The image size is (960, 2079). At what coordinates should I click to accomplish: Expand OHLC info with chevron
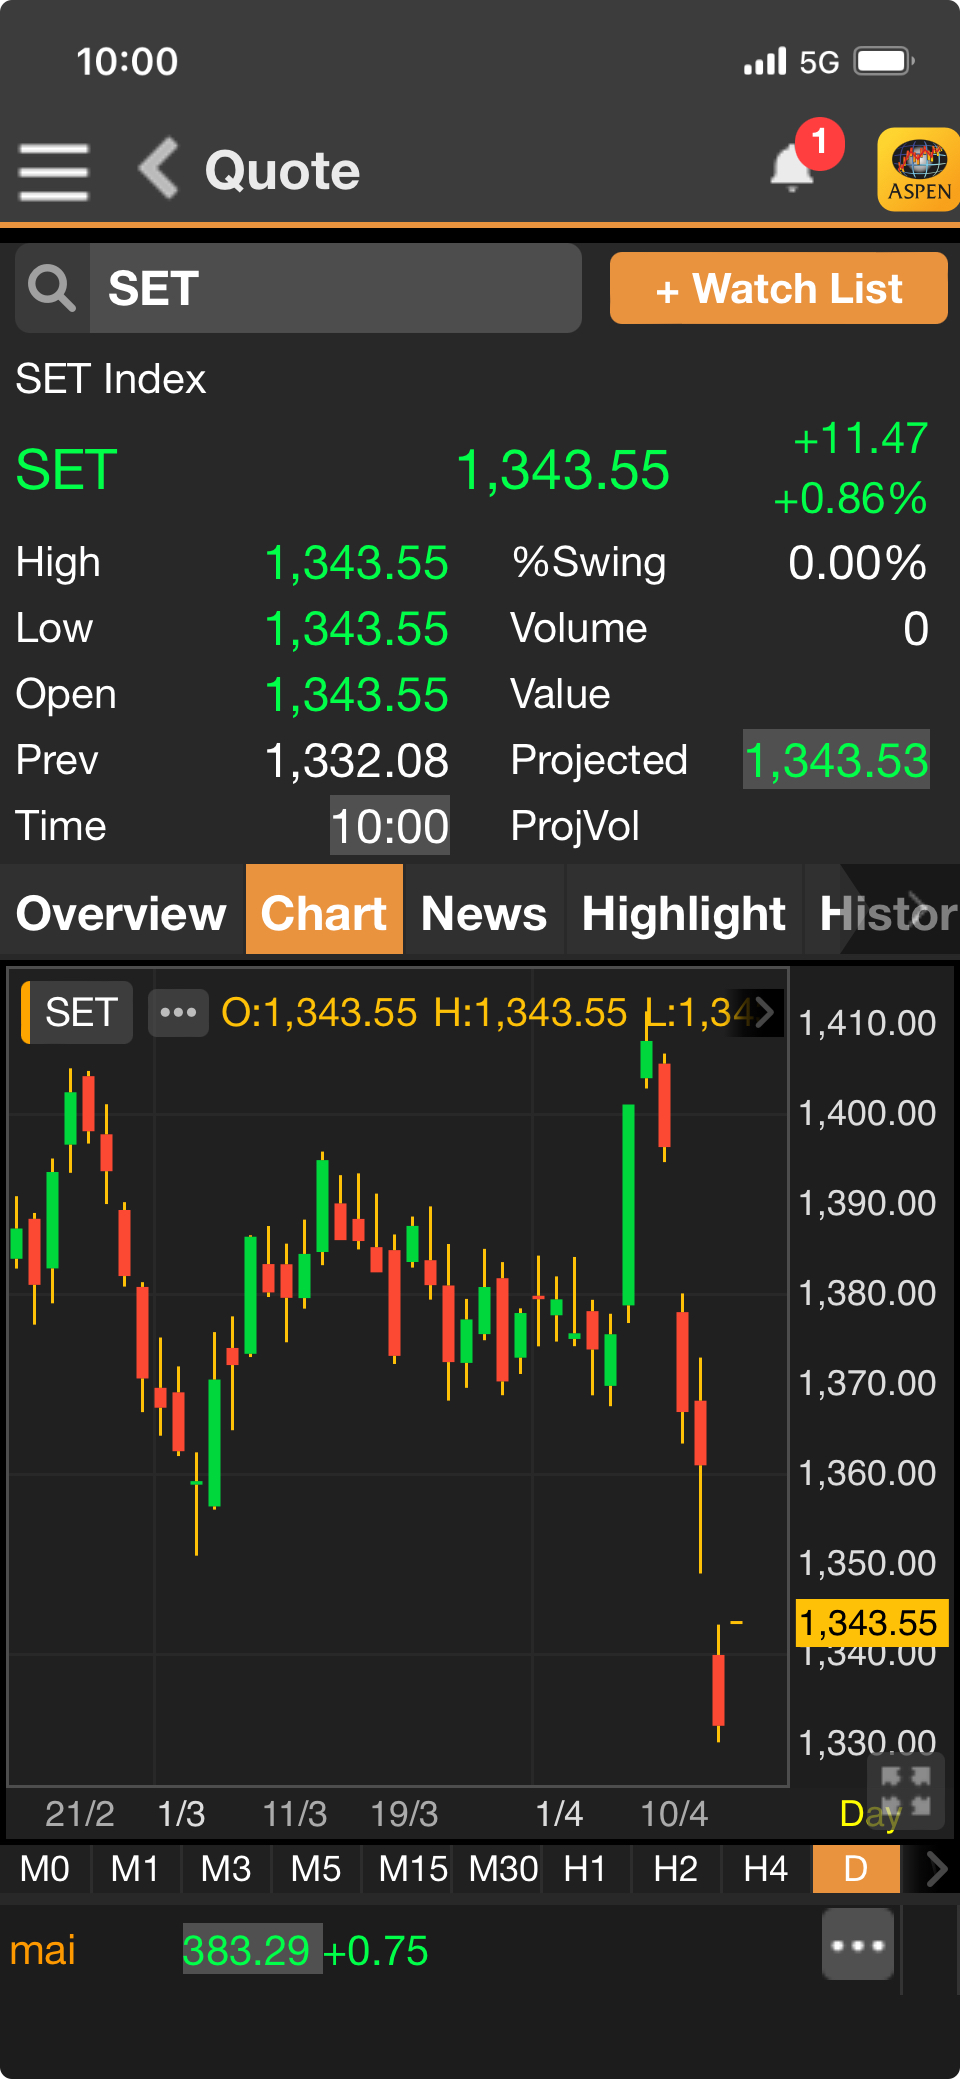coord(764,1013)
